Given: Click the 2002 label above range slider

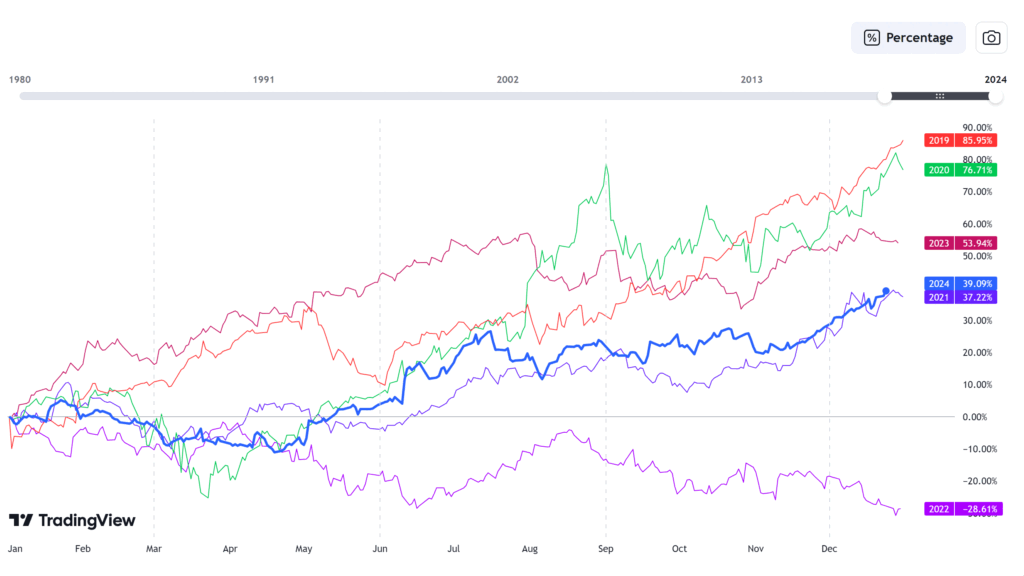Looking at the screenshot, I should point(508,79).
